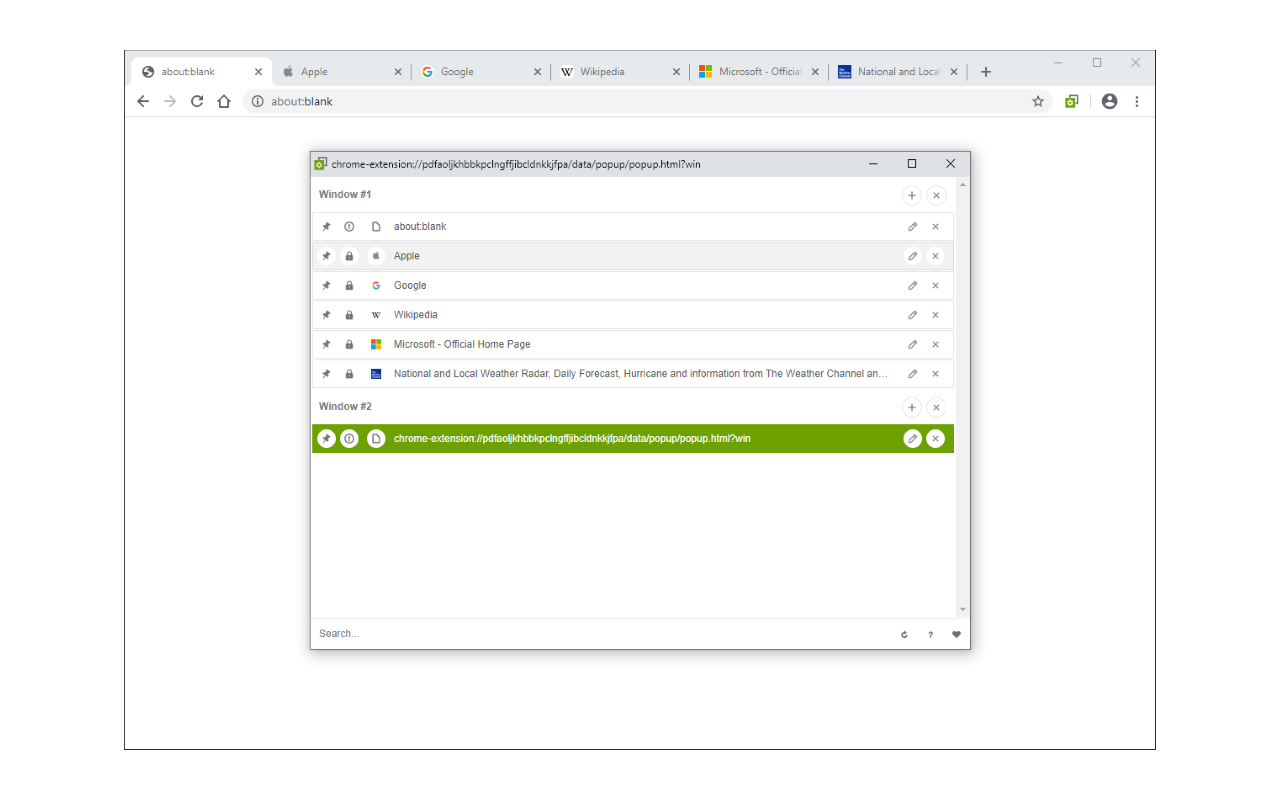This screenshot has width=1280, height=800.
Task: Close the Apple row in the list
Action: 935,256
